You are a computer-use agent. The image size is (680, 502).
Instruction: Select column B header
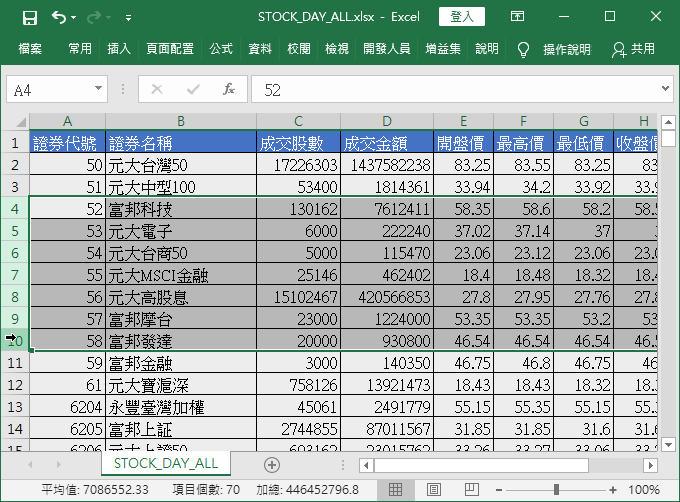(181, 121)
